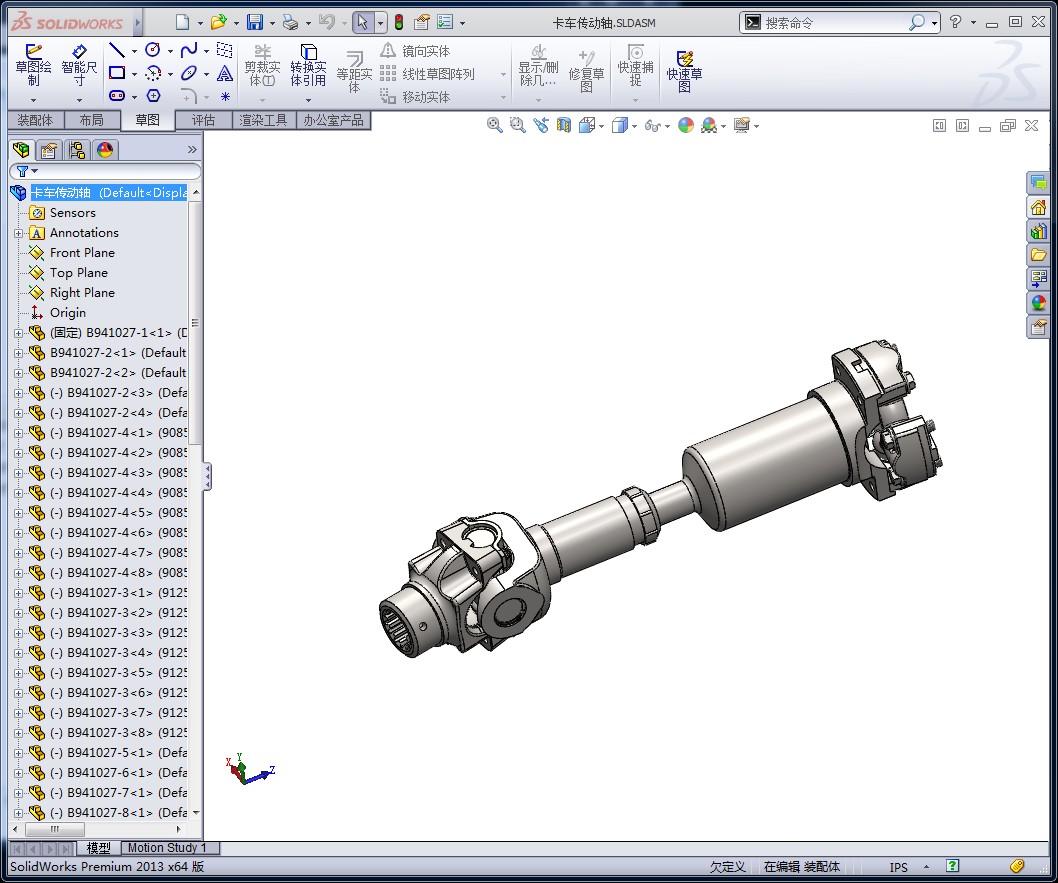Screen dimensions: 1058x883
Task: Switch to the 模型 model tab
Action: [99, 848]
